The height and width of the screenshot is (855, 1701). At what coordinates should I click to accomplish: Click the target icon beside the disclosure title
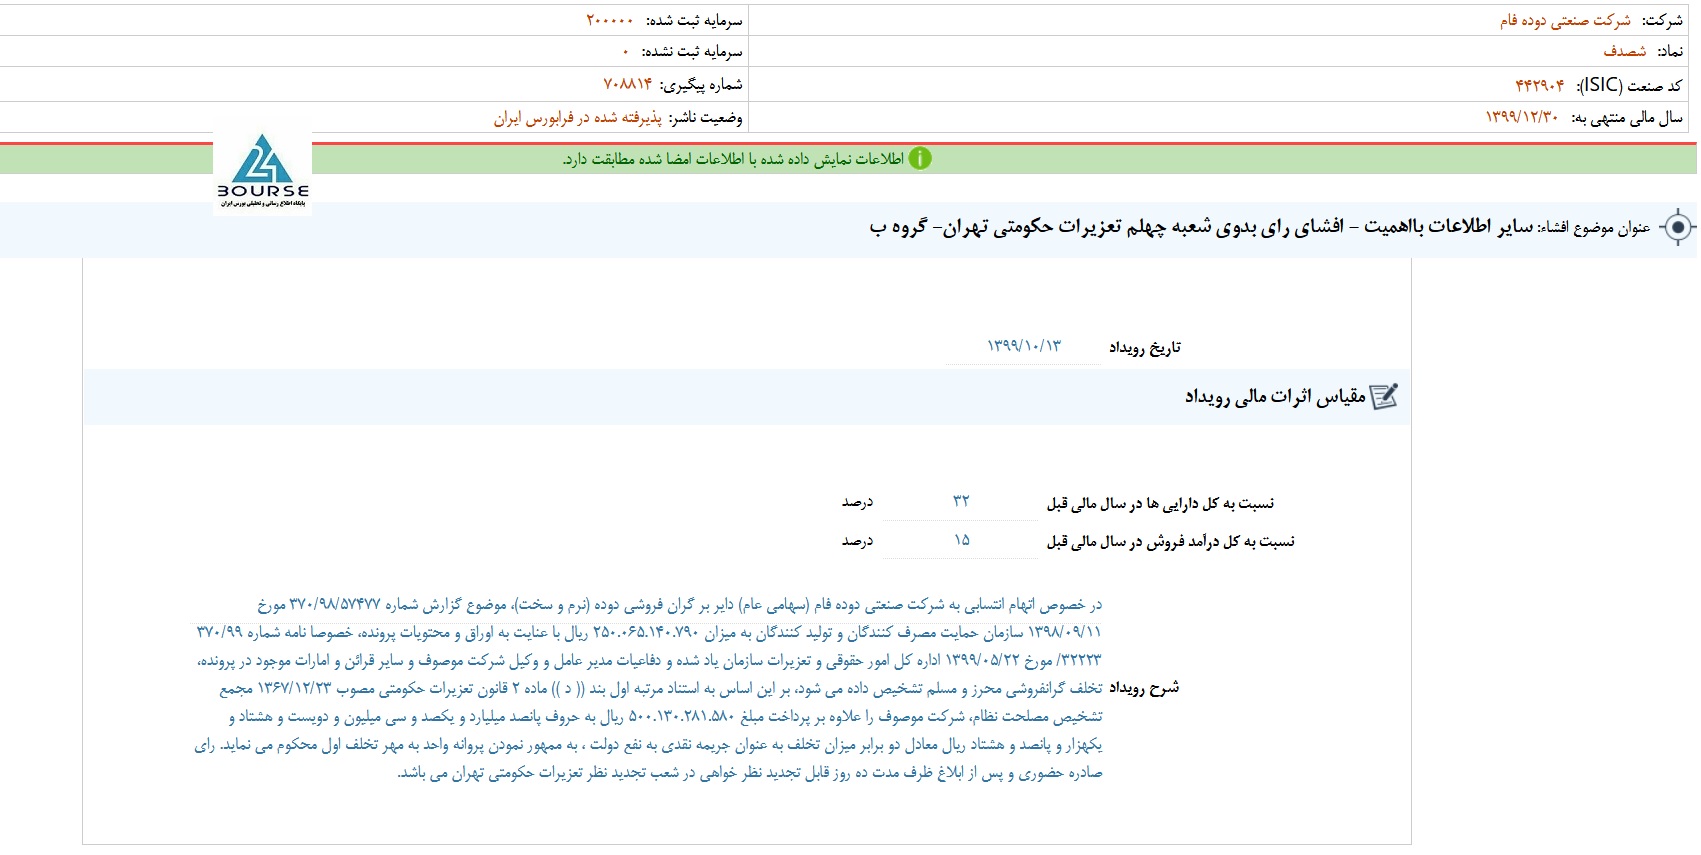point(1677,228)
